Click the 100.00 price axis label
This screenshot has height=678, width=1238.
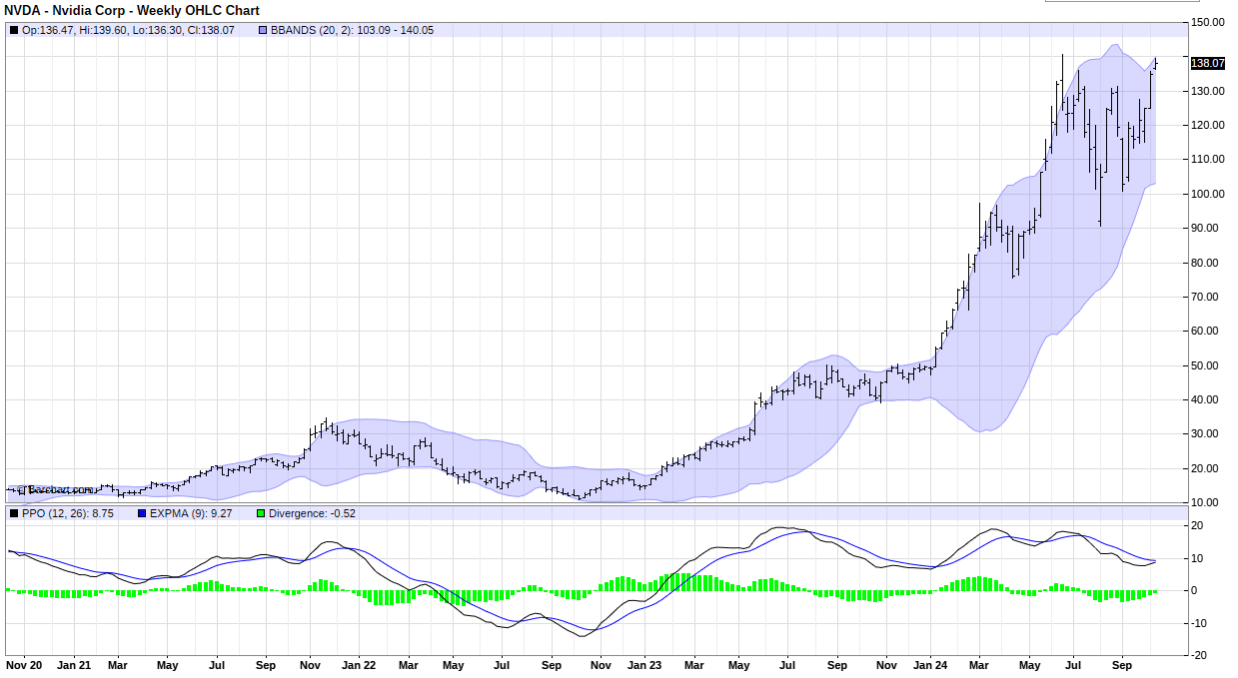pos(1208,194)
